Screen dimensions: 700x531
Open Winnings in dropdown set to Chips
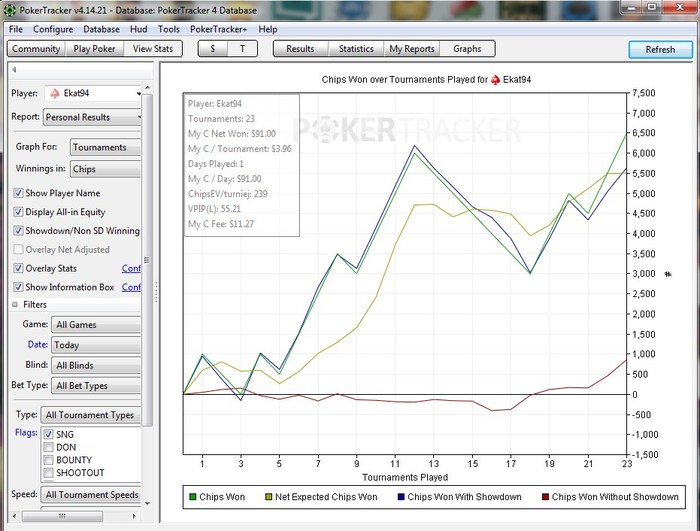105,169
